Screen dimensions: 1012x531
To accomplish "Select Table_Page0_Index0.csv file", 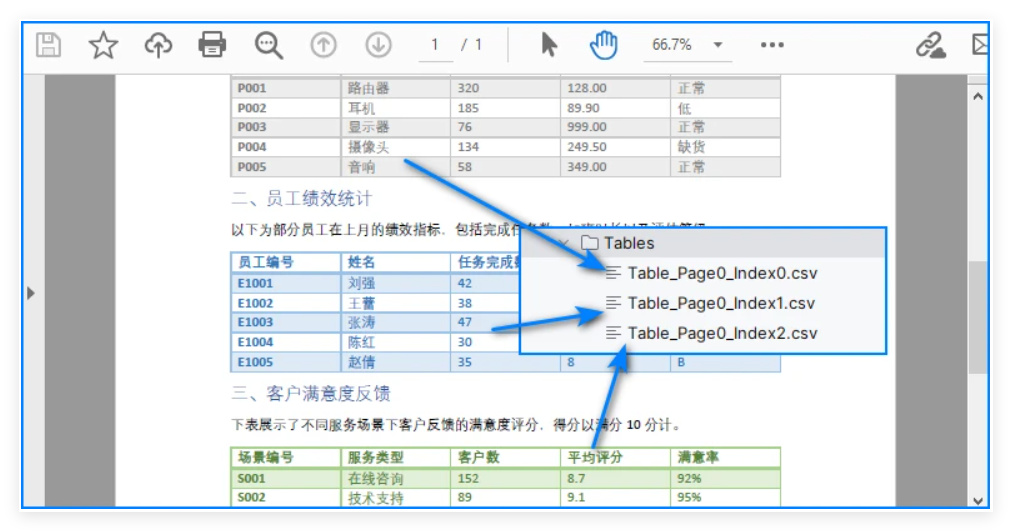I will click(722, 273).
